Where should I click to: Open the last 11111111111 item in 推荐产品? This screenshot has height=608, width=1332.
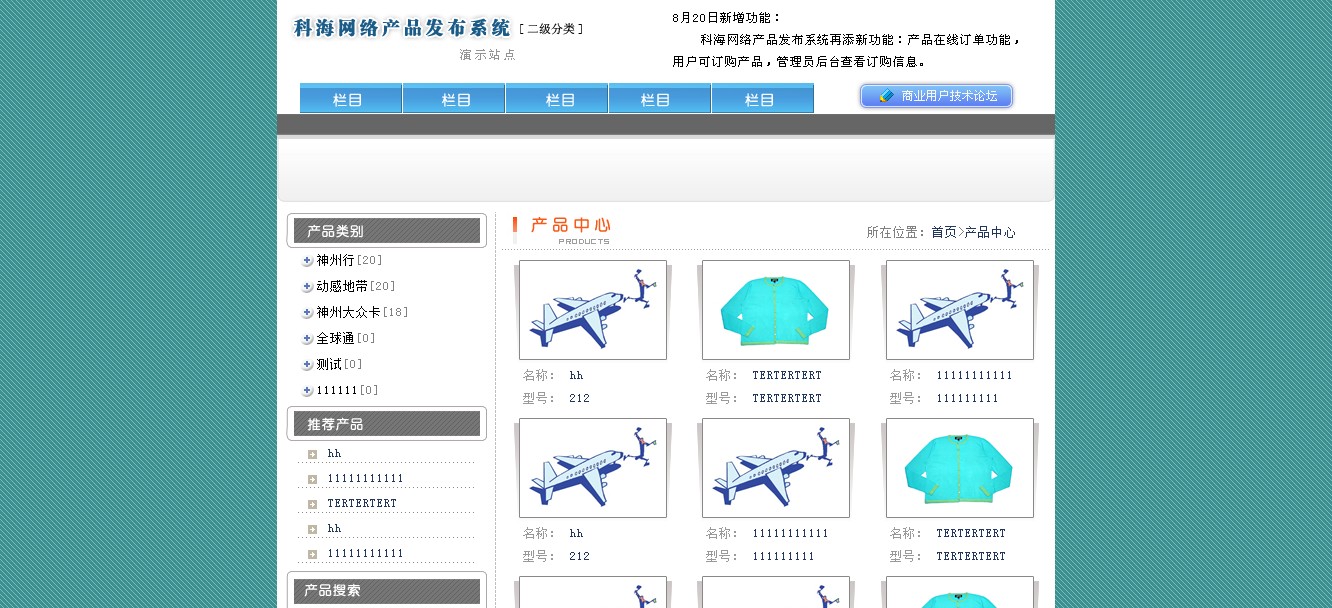pyautogui.click(x=365, y=554)
